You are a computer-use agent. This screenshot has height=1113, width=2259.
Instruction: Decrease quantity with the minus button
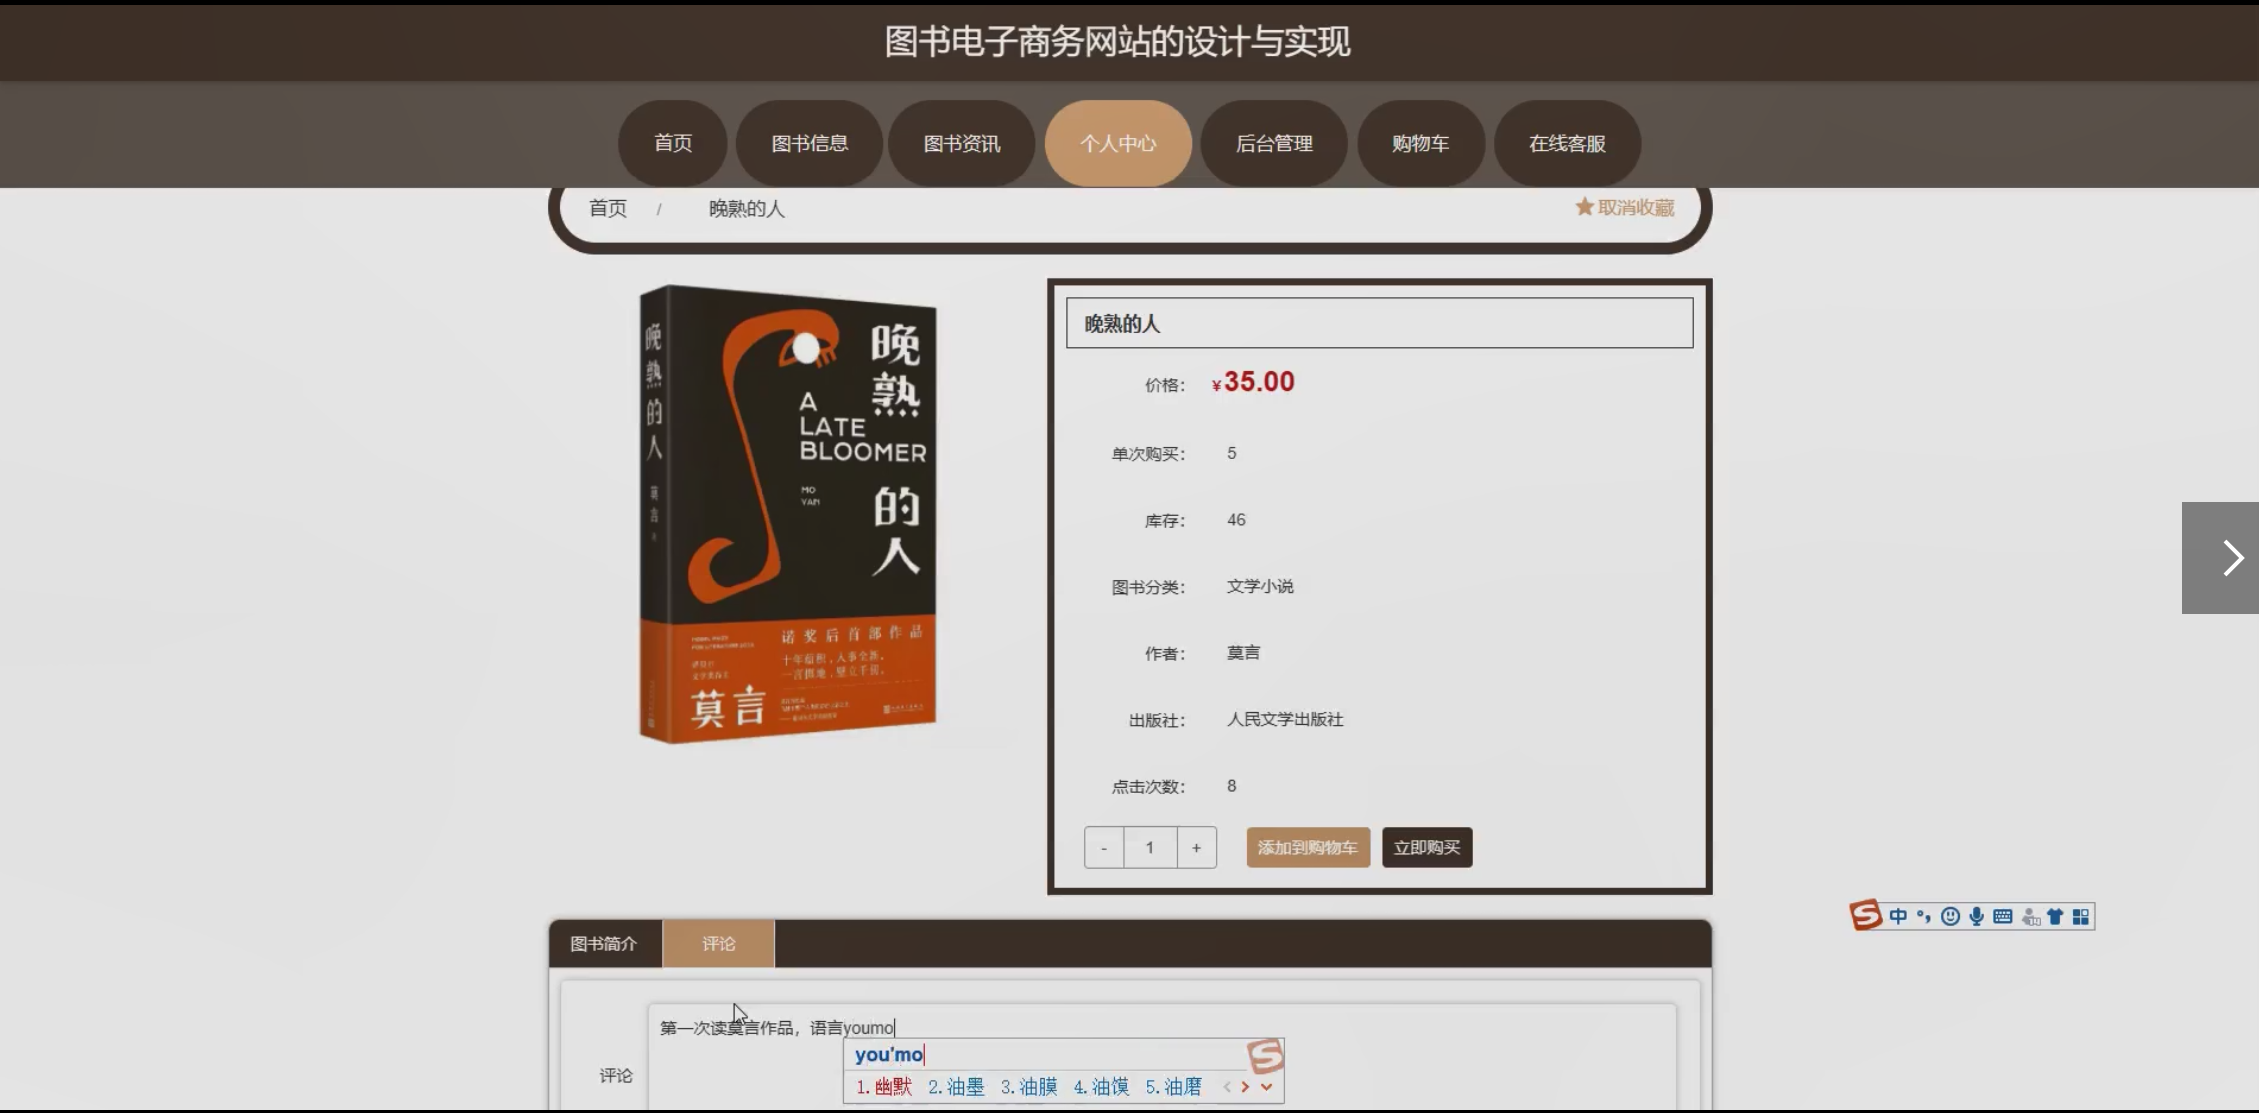tap(1104, 848)
